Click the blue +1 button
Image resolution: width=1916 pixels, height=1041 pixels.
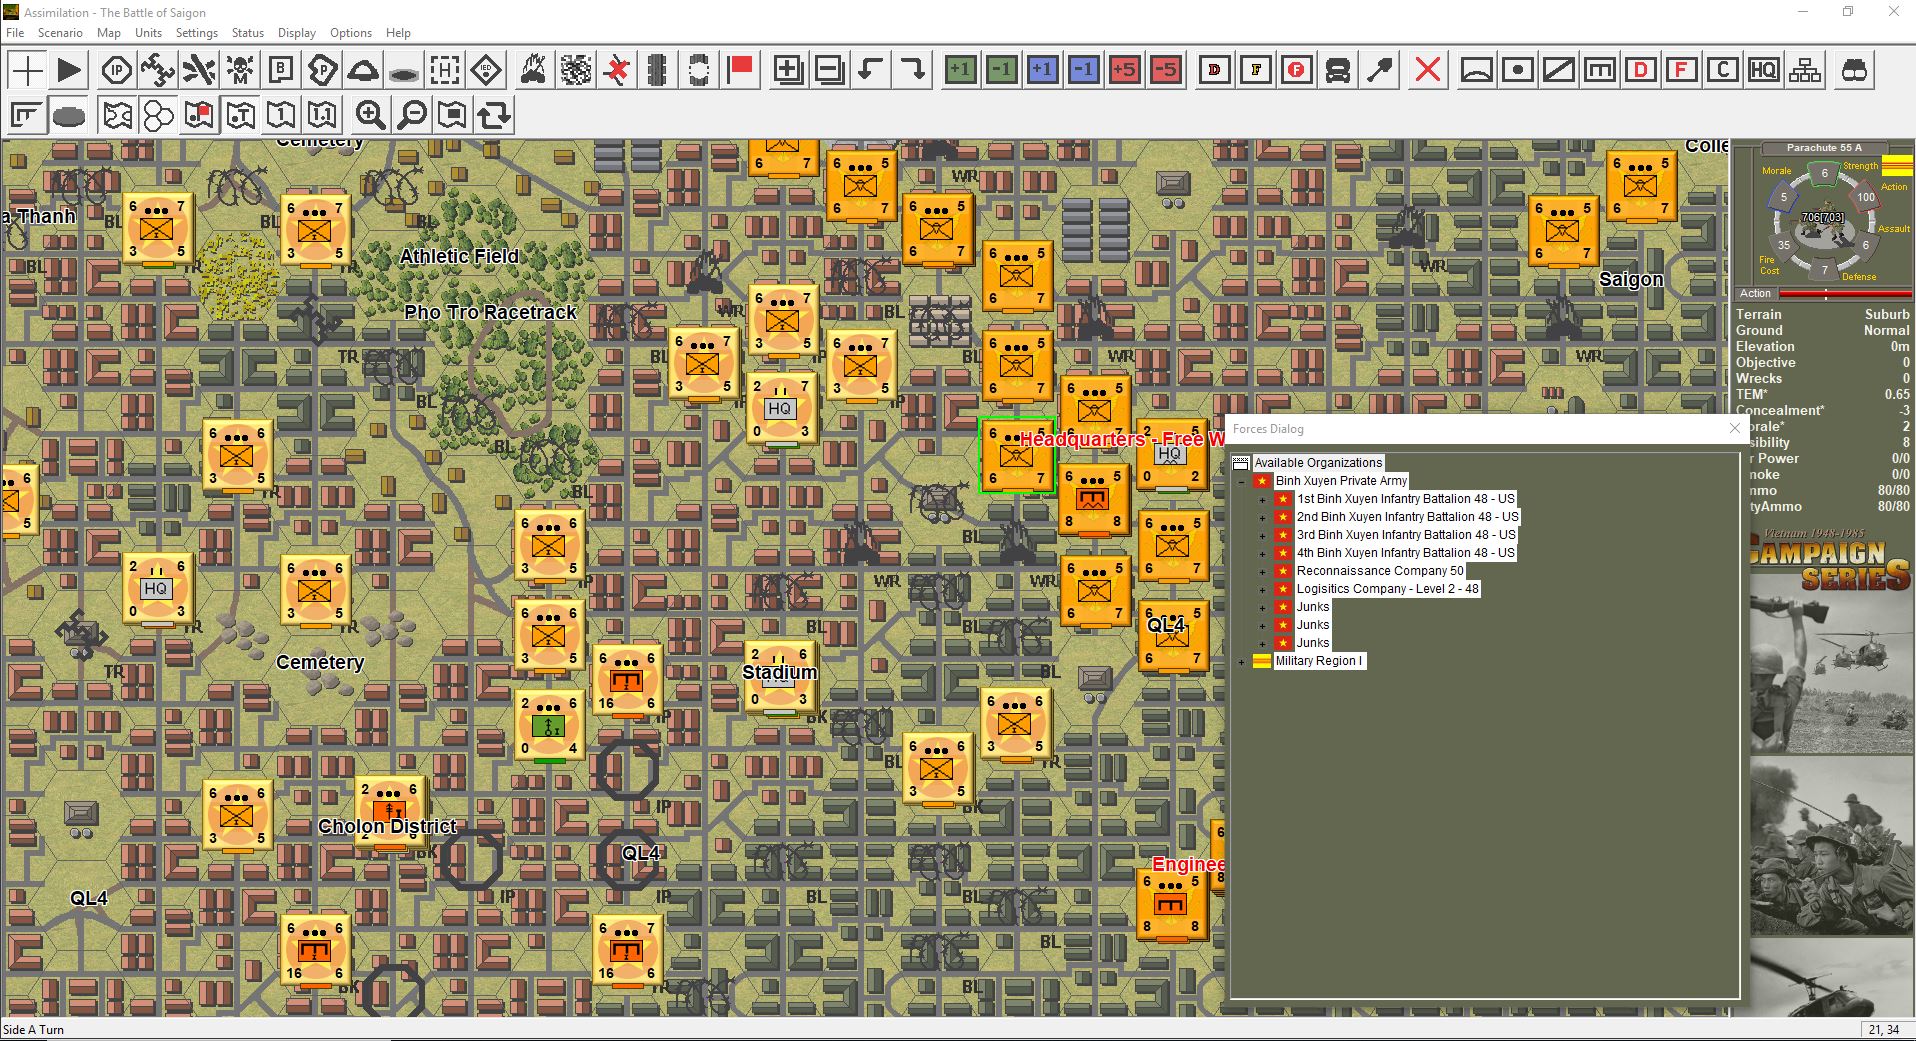(x=1042, y=70)
